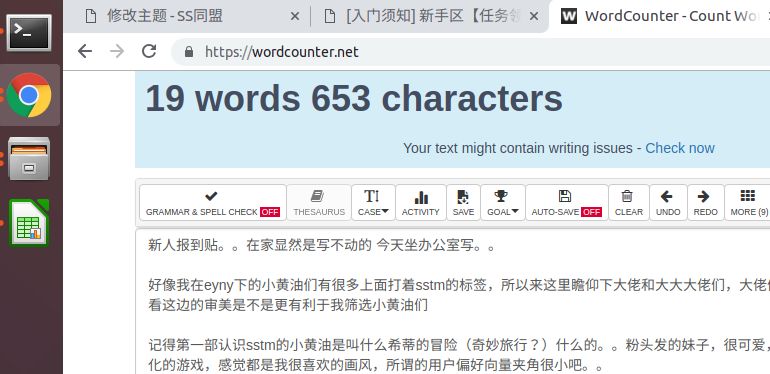770x374 pixels.
Task: Click the Redo arrow button
Action: [x=705, y=203]
